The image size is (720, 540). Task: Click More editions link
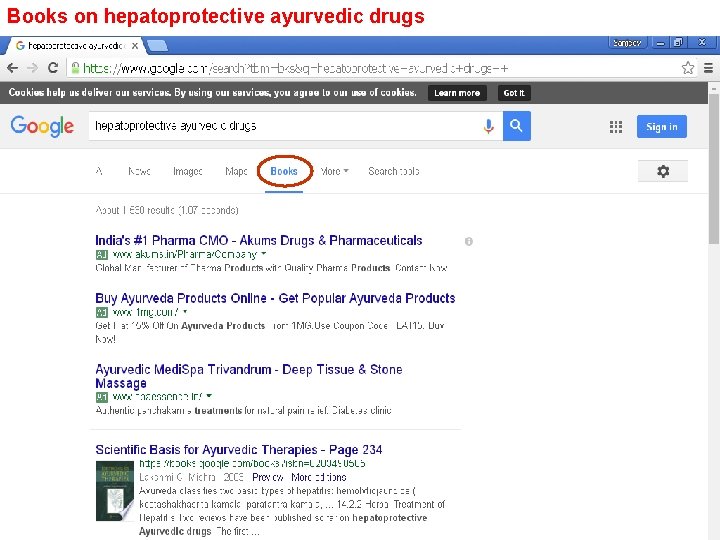click(x=319, y=477)
